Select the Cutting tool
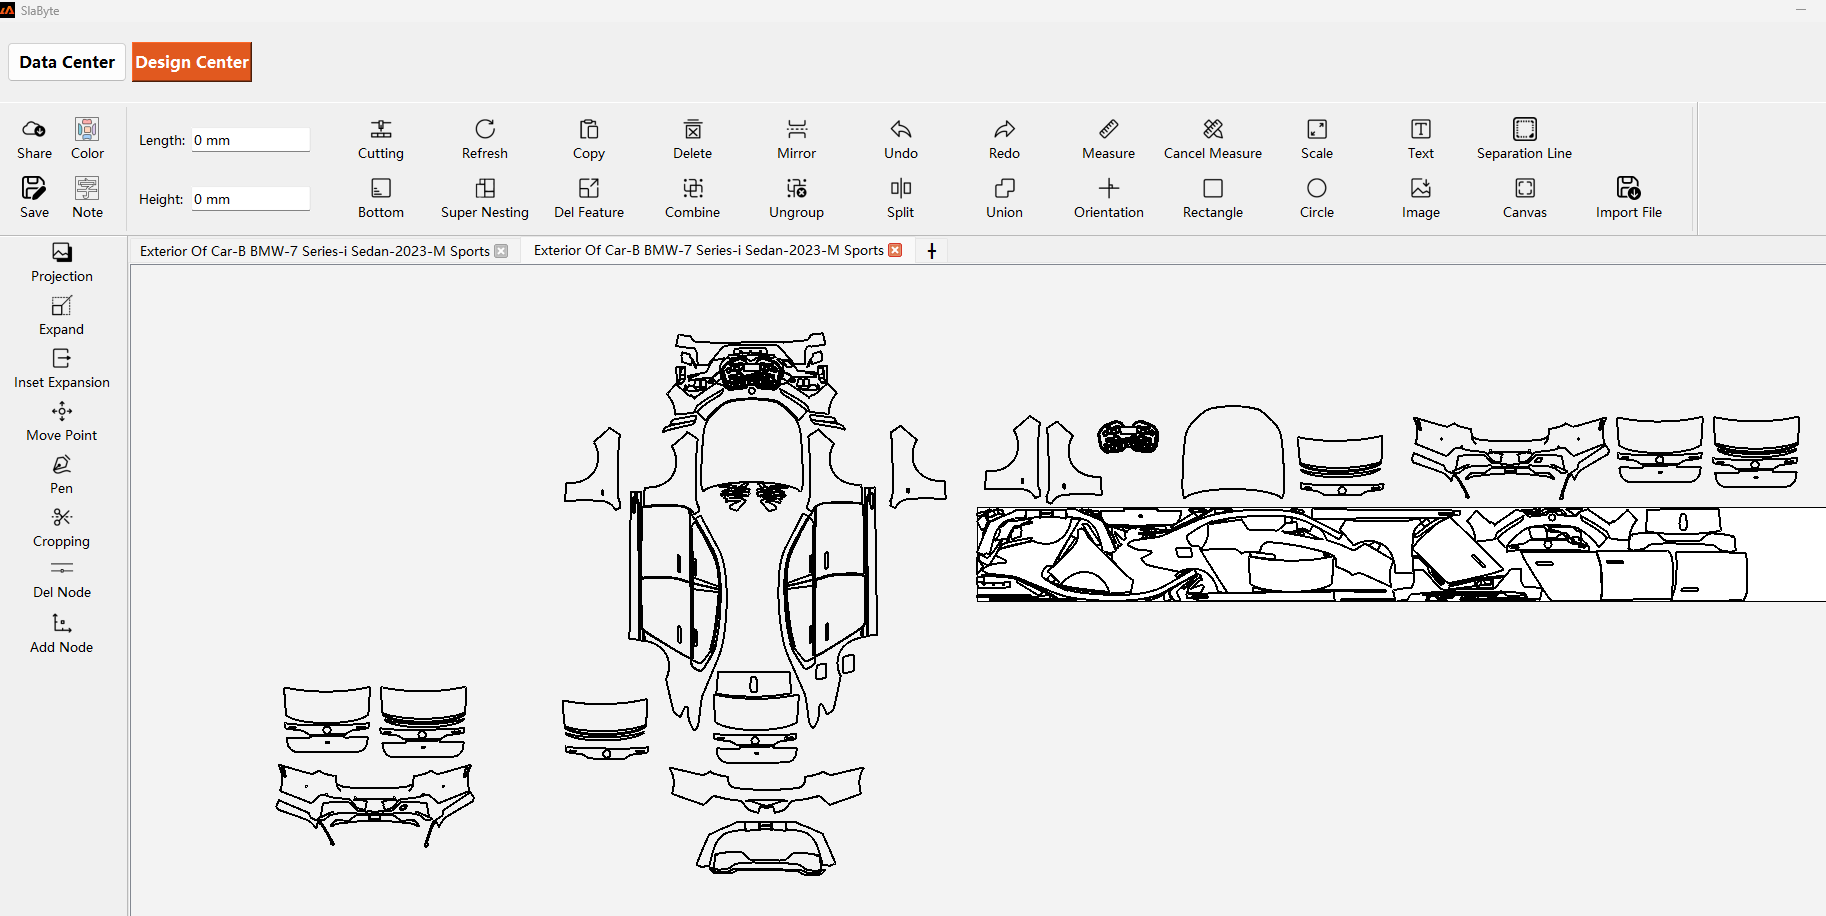Viewport: 1826px width, 916px height. click(381, 139)
